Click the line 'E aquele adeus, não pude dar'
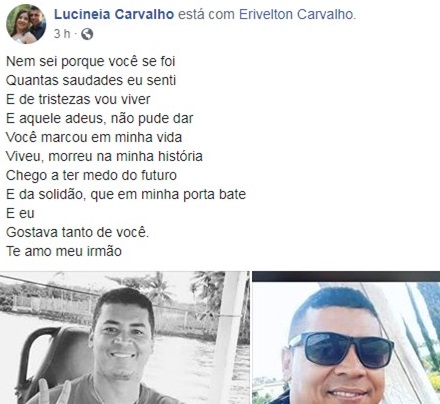The width and height of the screenshot is (440, 404). click(x=99, y=118)
